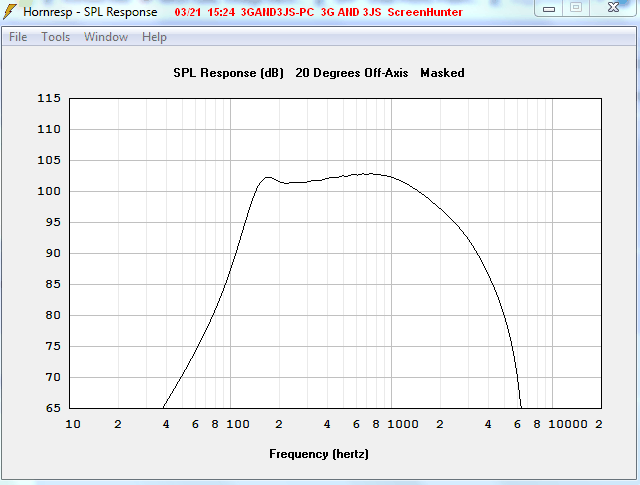
Task: Click the window title 'Hornresp - SPL Response'
Action: [x=90, y=12]
